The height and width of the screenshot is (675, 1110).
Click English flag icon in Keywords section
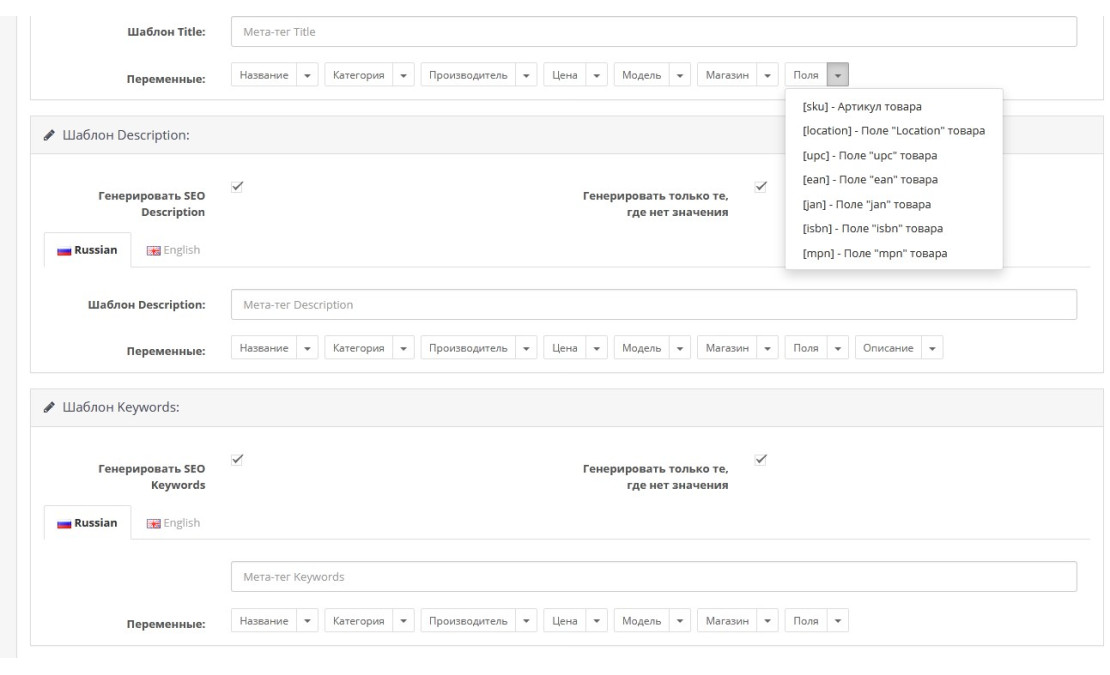[153, 522]
